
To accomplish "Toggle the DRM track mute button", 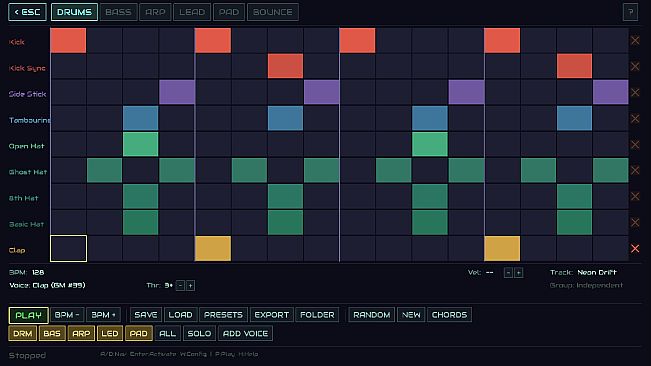I will click(22, 333).
